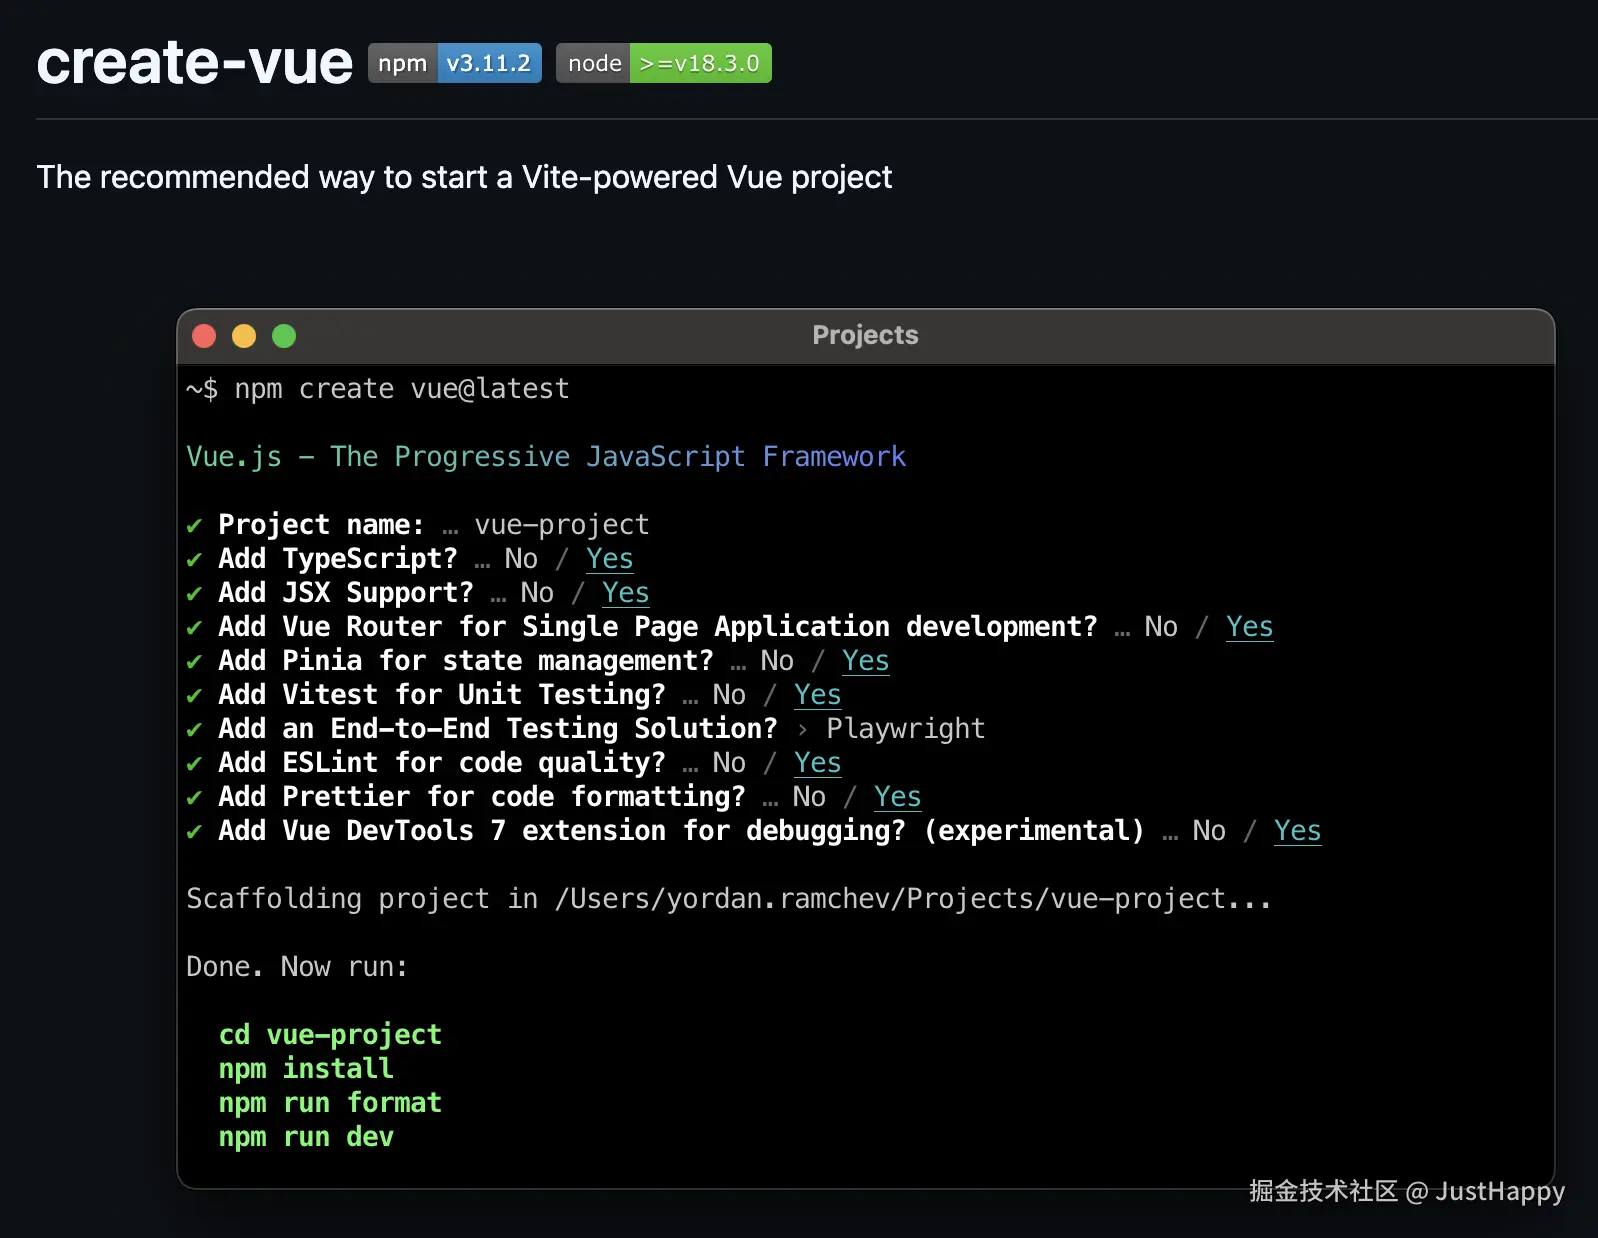Image resolution: width=1598 pixels, height=1238 pixels.
Task: Click the 'Project name:' prompt label
Action: coord(322,524)
